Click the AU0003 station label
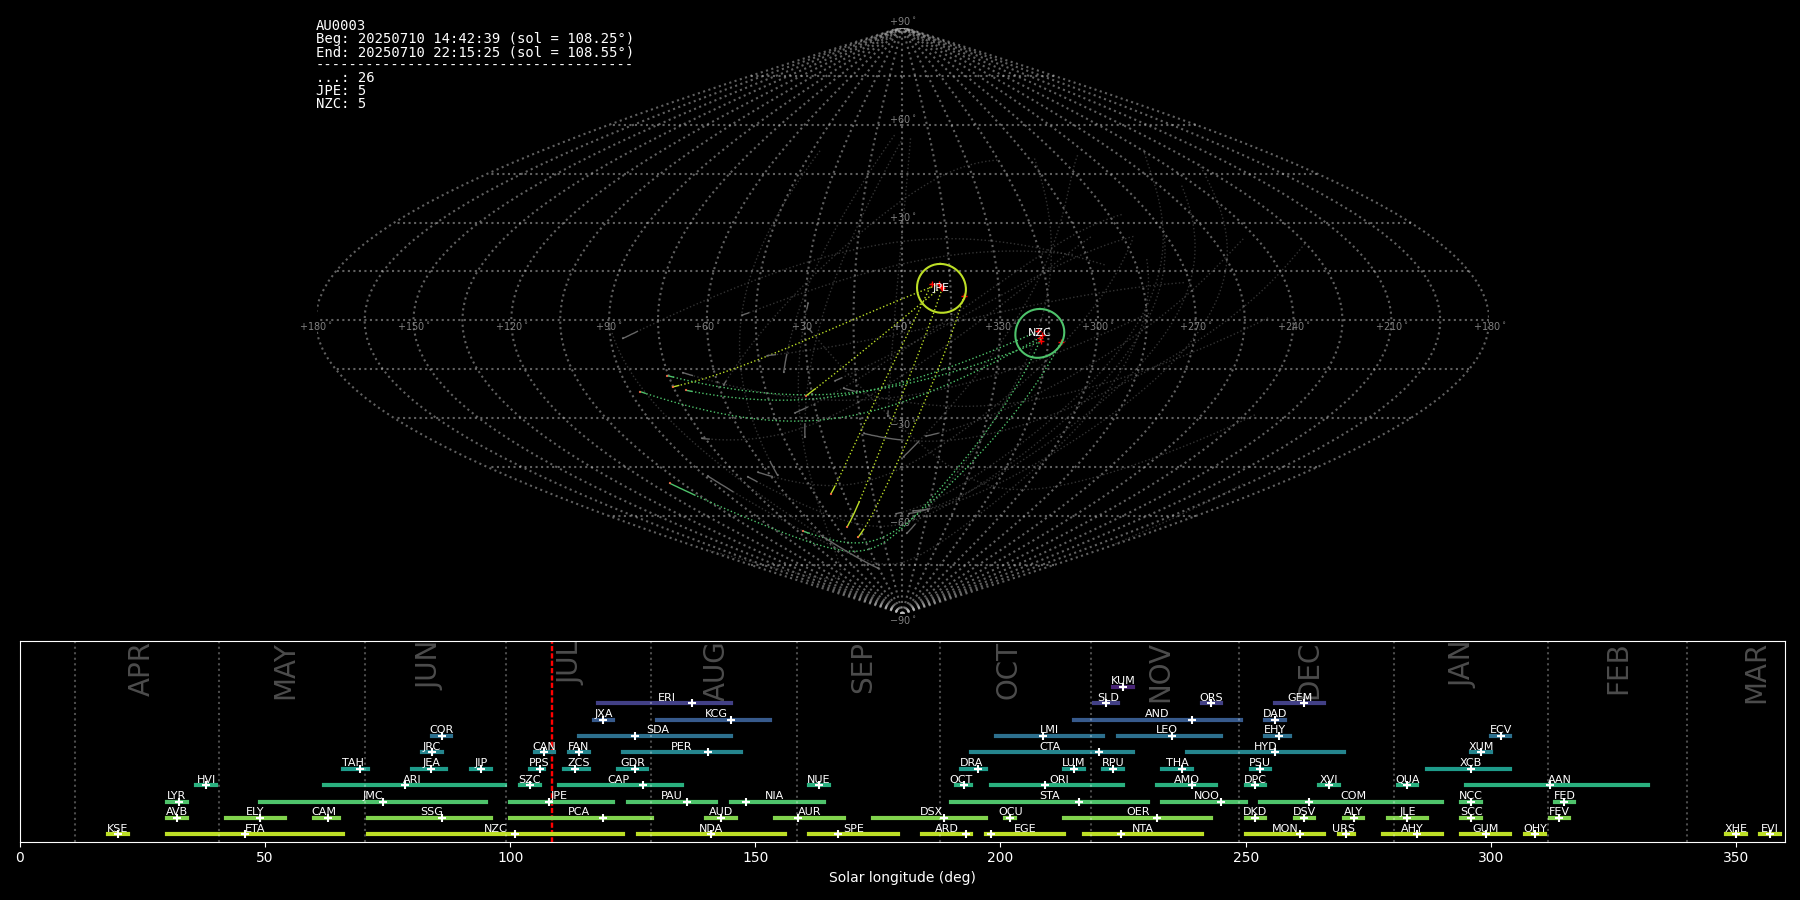 click(340, 26)
